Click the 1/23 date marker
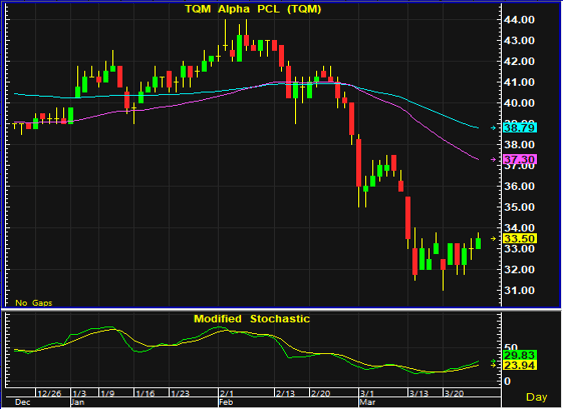This screenshot has height=409, width=563. pyautogui.click(x=180, y=393)
